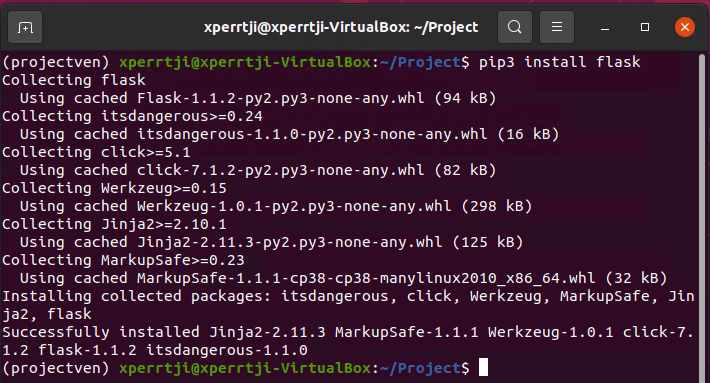This screenshot has width=710, height=383.
Task: Click the cursor at the last prompt
Action: click(x=484, y=367)
